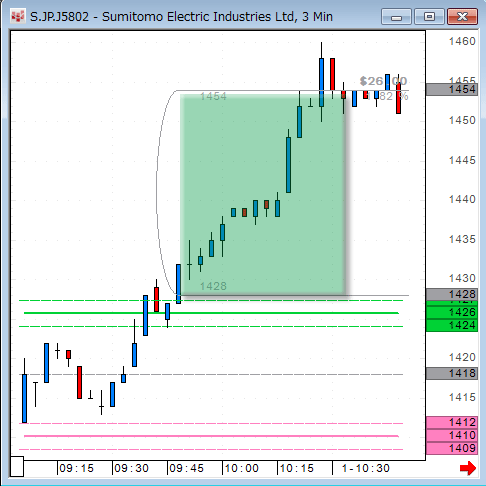Screen dimensions: 486x486
Task: Select the pink 1412 price label
Action: [x=452, y=423]
